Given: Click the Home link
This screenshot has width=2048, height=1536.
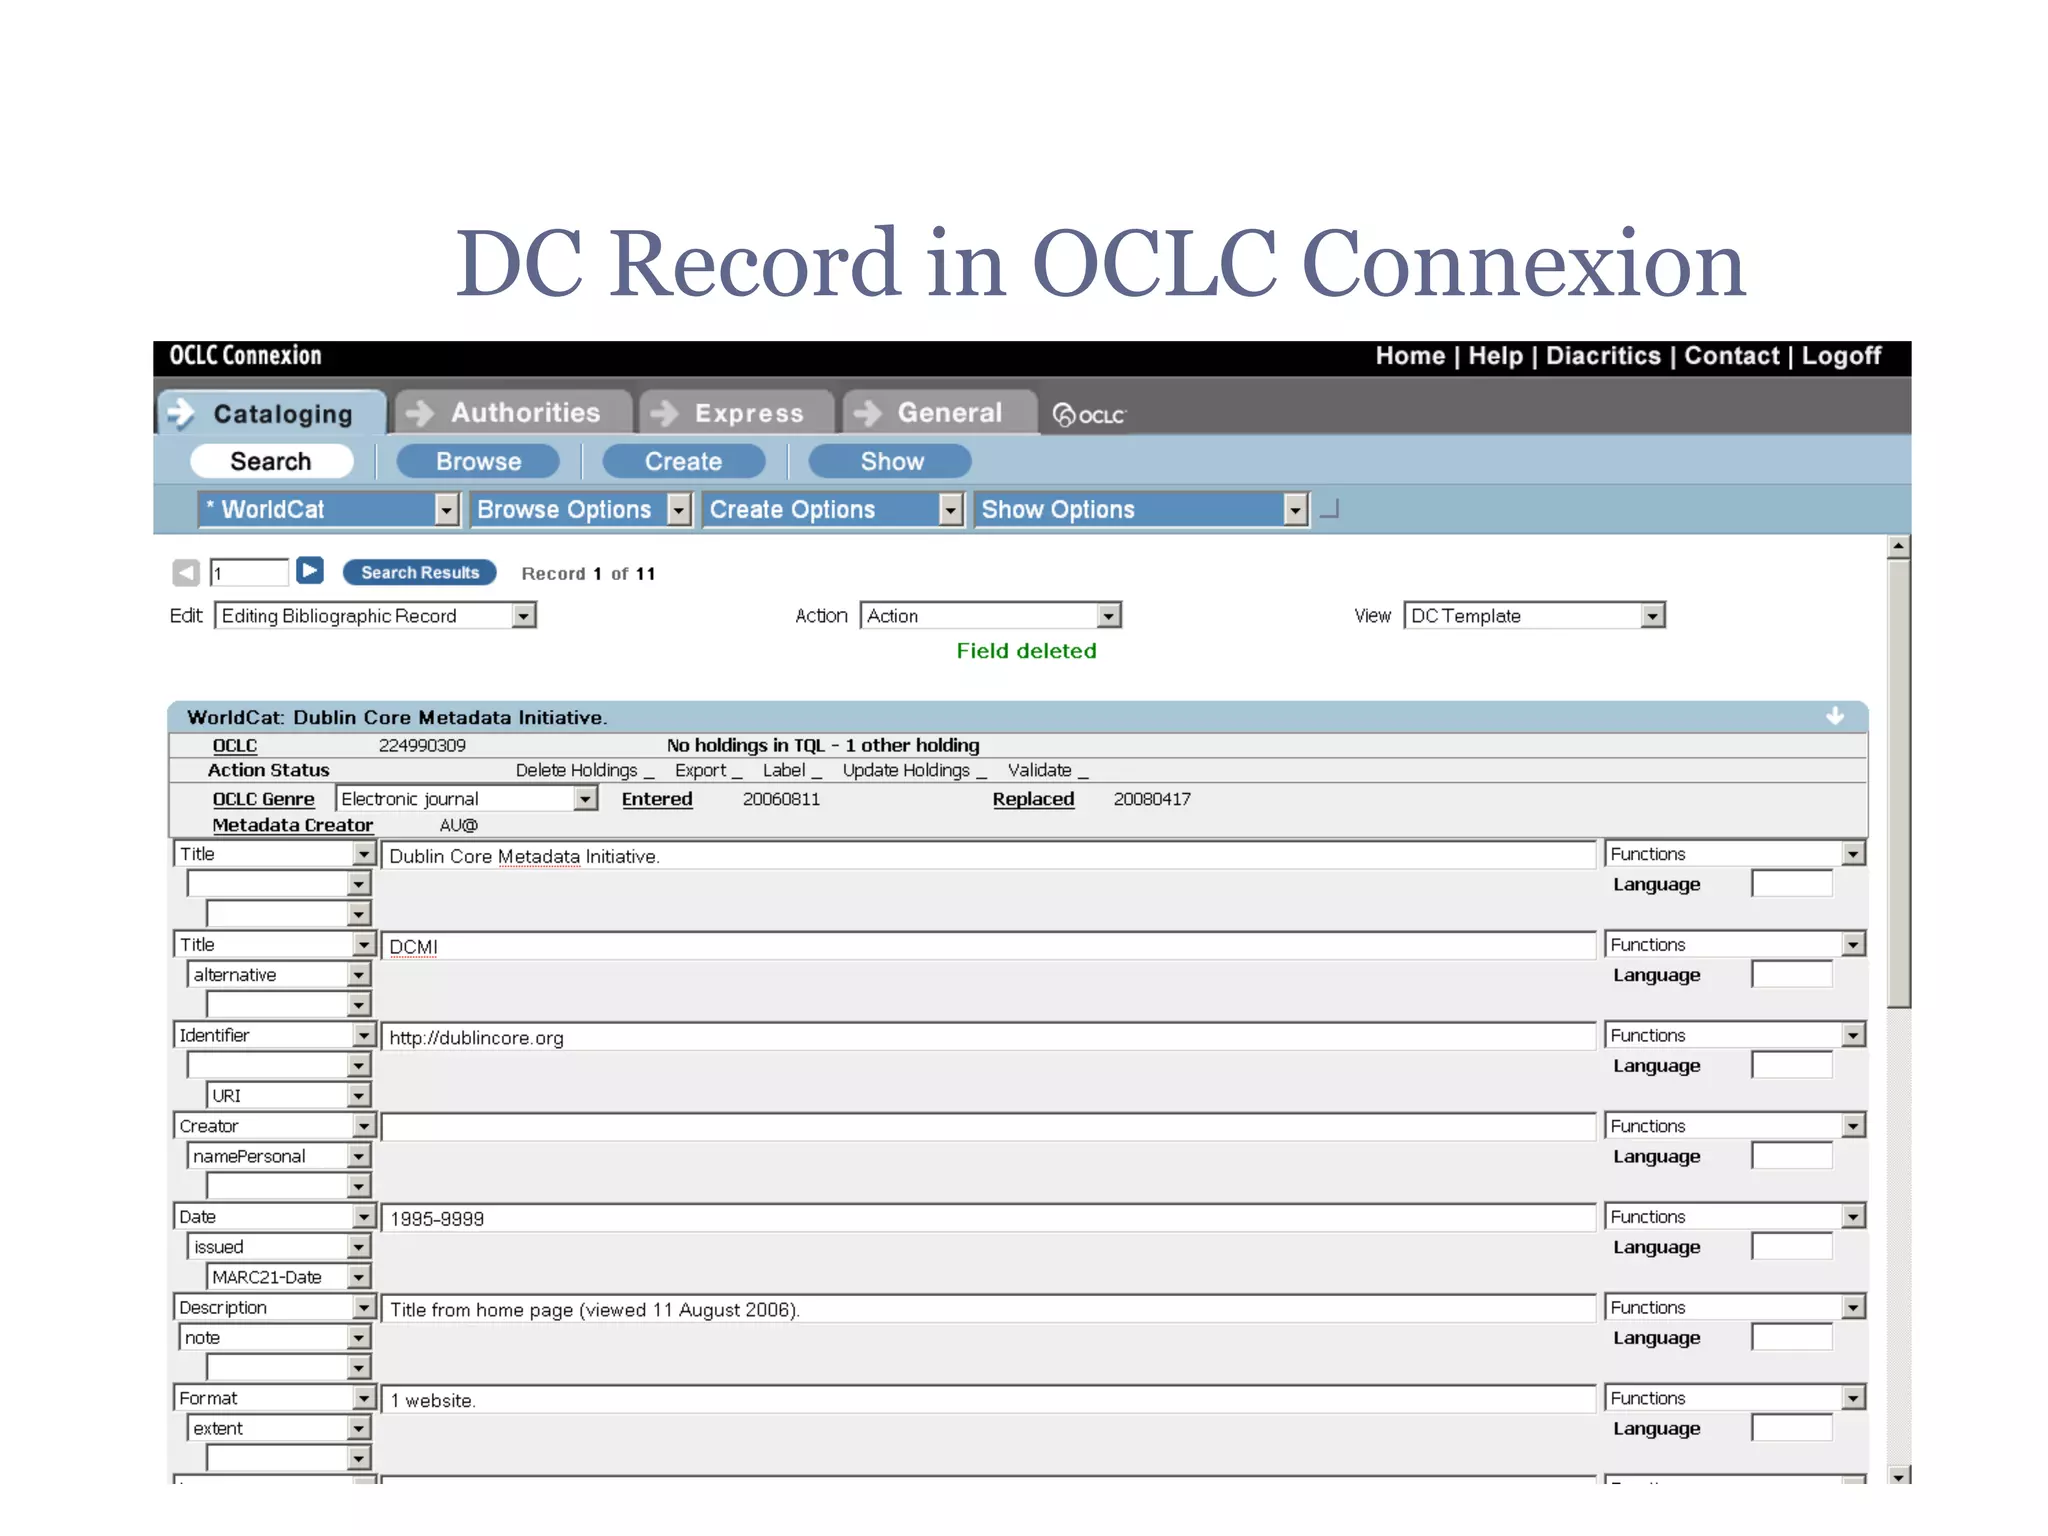Looking at the screenshot, I should point(1410,356).
